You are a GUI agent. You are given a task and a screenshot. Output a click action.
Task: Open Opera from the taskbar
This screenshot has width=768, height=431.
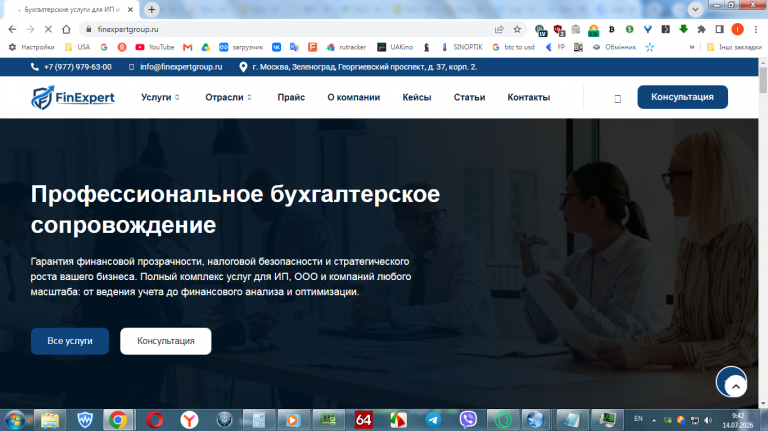pos(154,420)
